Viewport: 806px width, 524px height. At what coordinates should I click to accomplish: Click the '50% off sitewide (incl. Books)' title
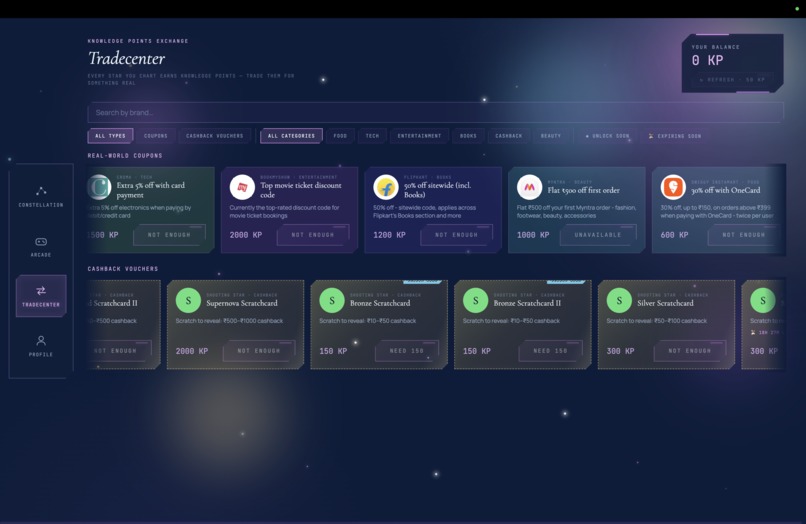click(437, 190)
